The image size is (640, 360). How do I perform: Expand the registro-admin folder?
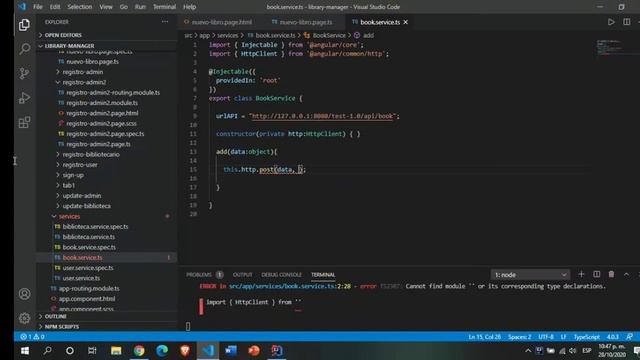pyautogui.click(x=82, y=72)
